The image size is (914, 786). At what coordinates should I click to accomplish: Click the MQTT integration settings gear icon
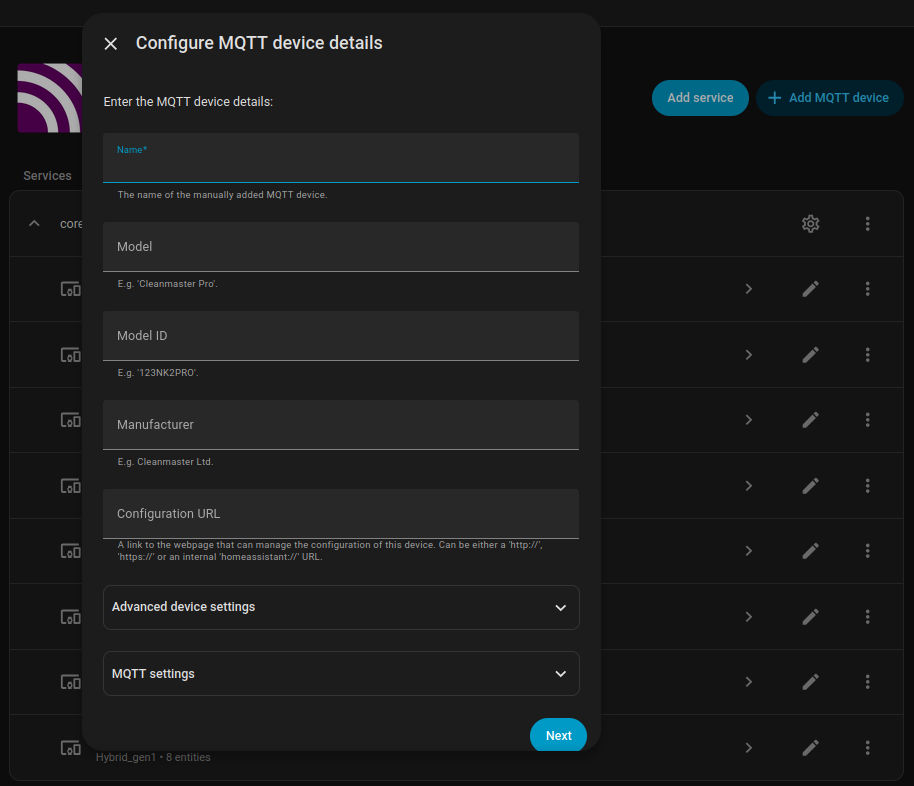(x=811, y=224)
